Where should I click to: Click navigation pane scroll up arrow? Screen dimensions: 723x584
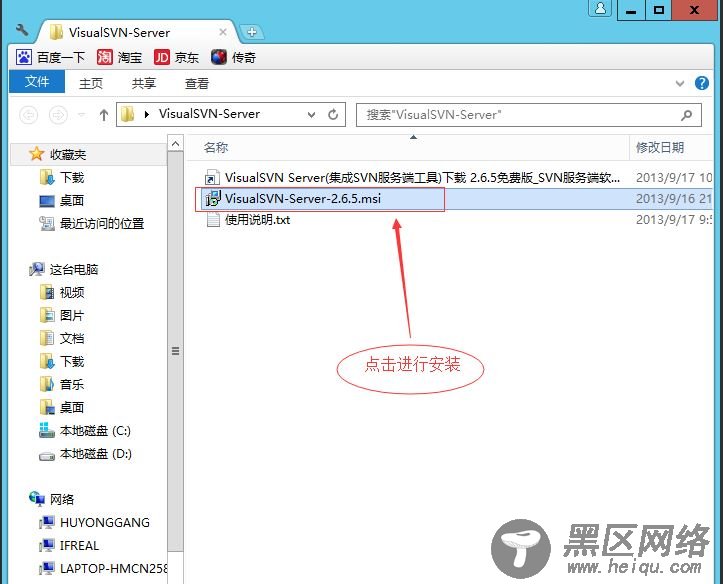tap(175, 144)
